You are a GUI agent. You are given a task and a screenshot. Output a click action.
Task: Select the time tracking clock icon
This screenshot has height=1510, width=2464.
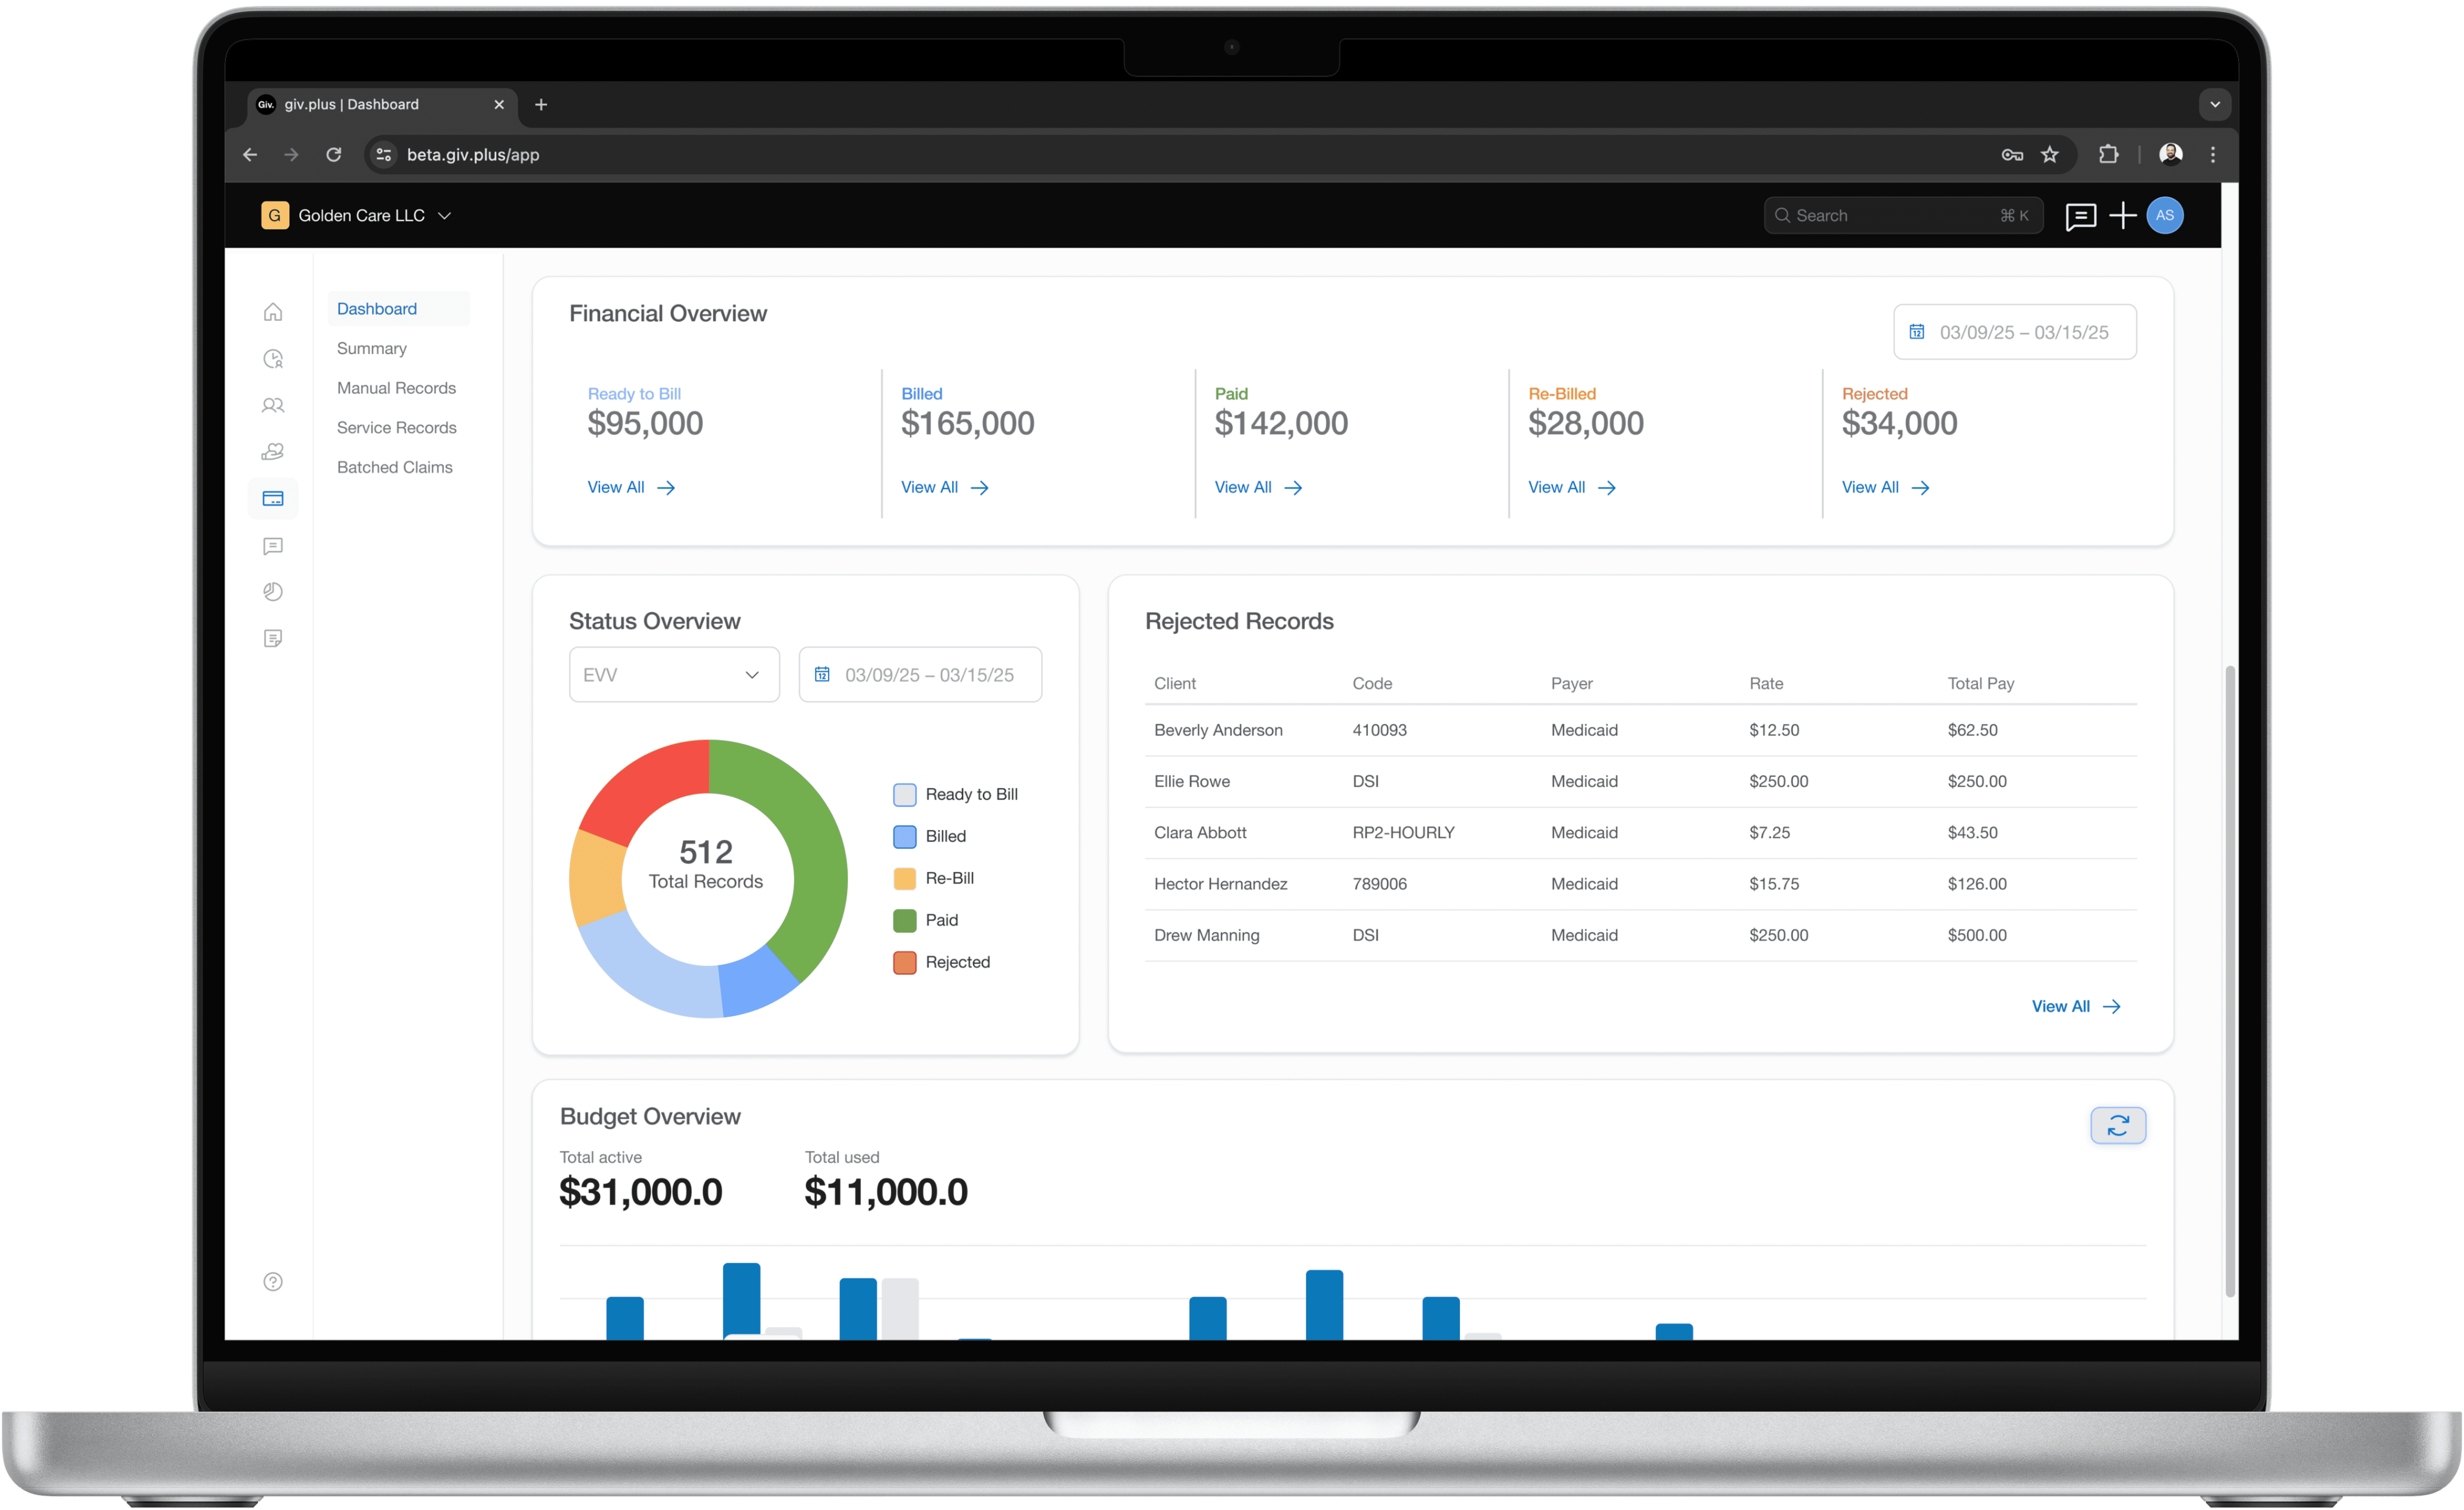tap(273, 358)
